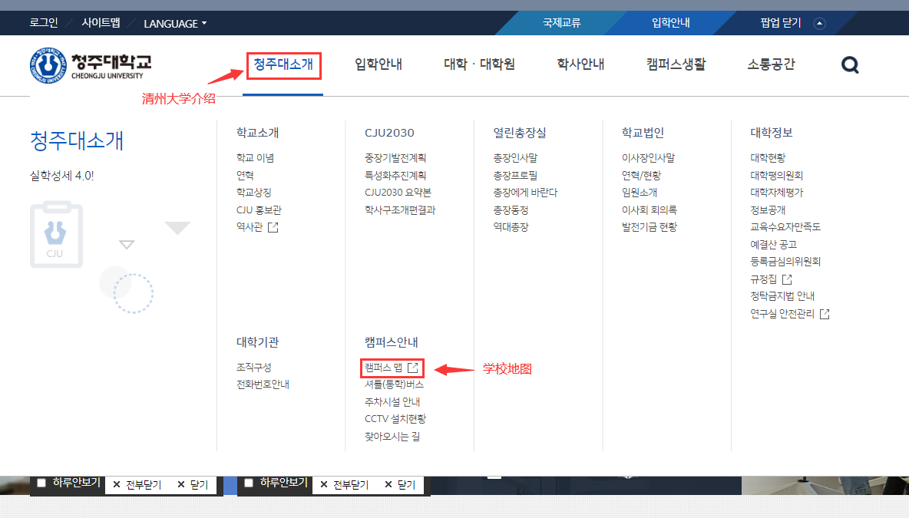Open 국제교류 top tab
Image resolution: width=910 pixels, height=519 pixels.
point(561,23)
